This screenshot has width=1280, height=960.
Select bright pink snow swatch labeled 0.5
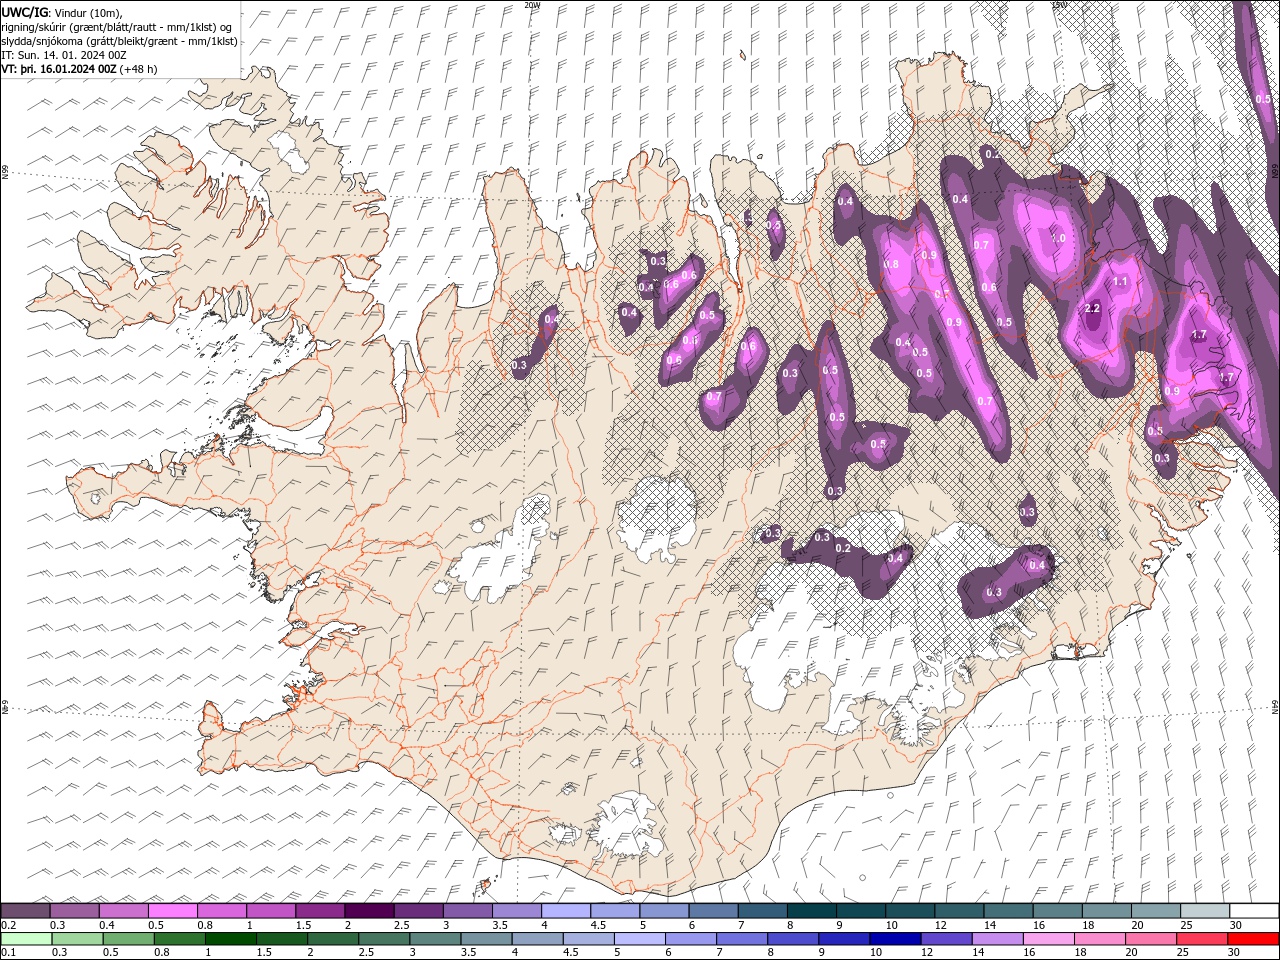173,911
